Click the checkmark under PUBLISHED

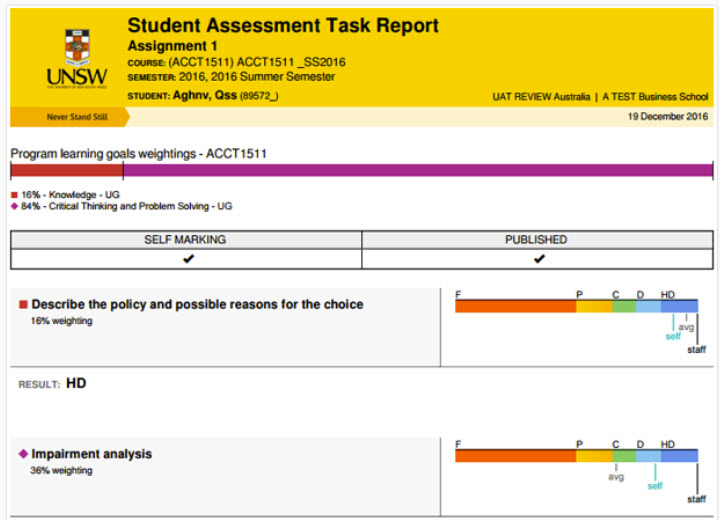tap(538, 259)
